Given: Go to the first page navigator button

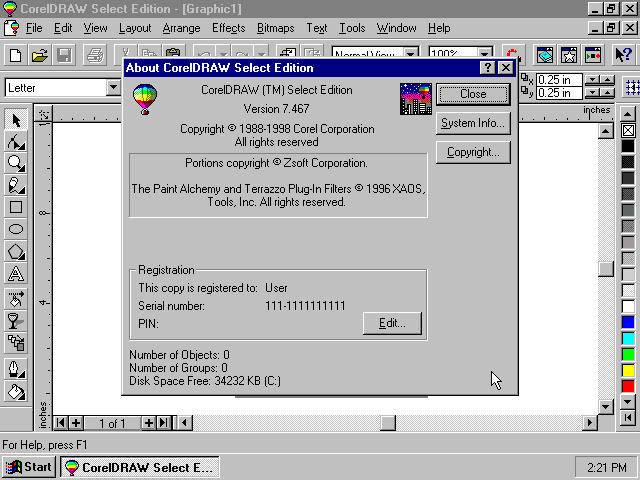Looking at the screenshot, I should [60, 423].
